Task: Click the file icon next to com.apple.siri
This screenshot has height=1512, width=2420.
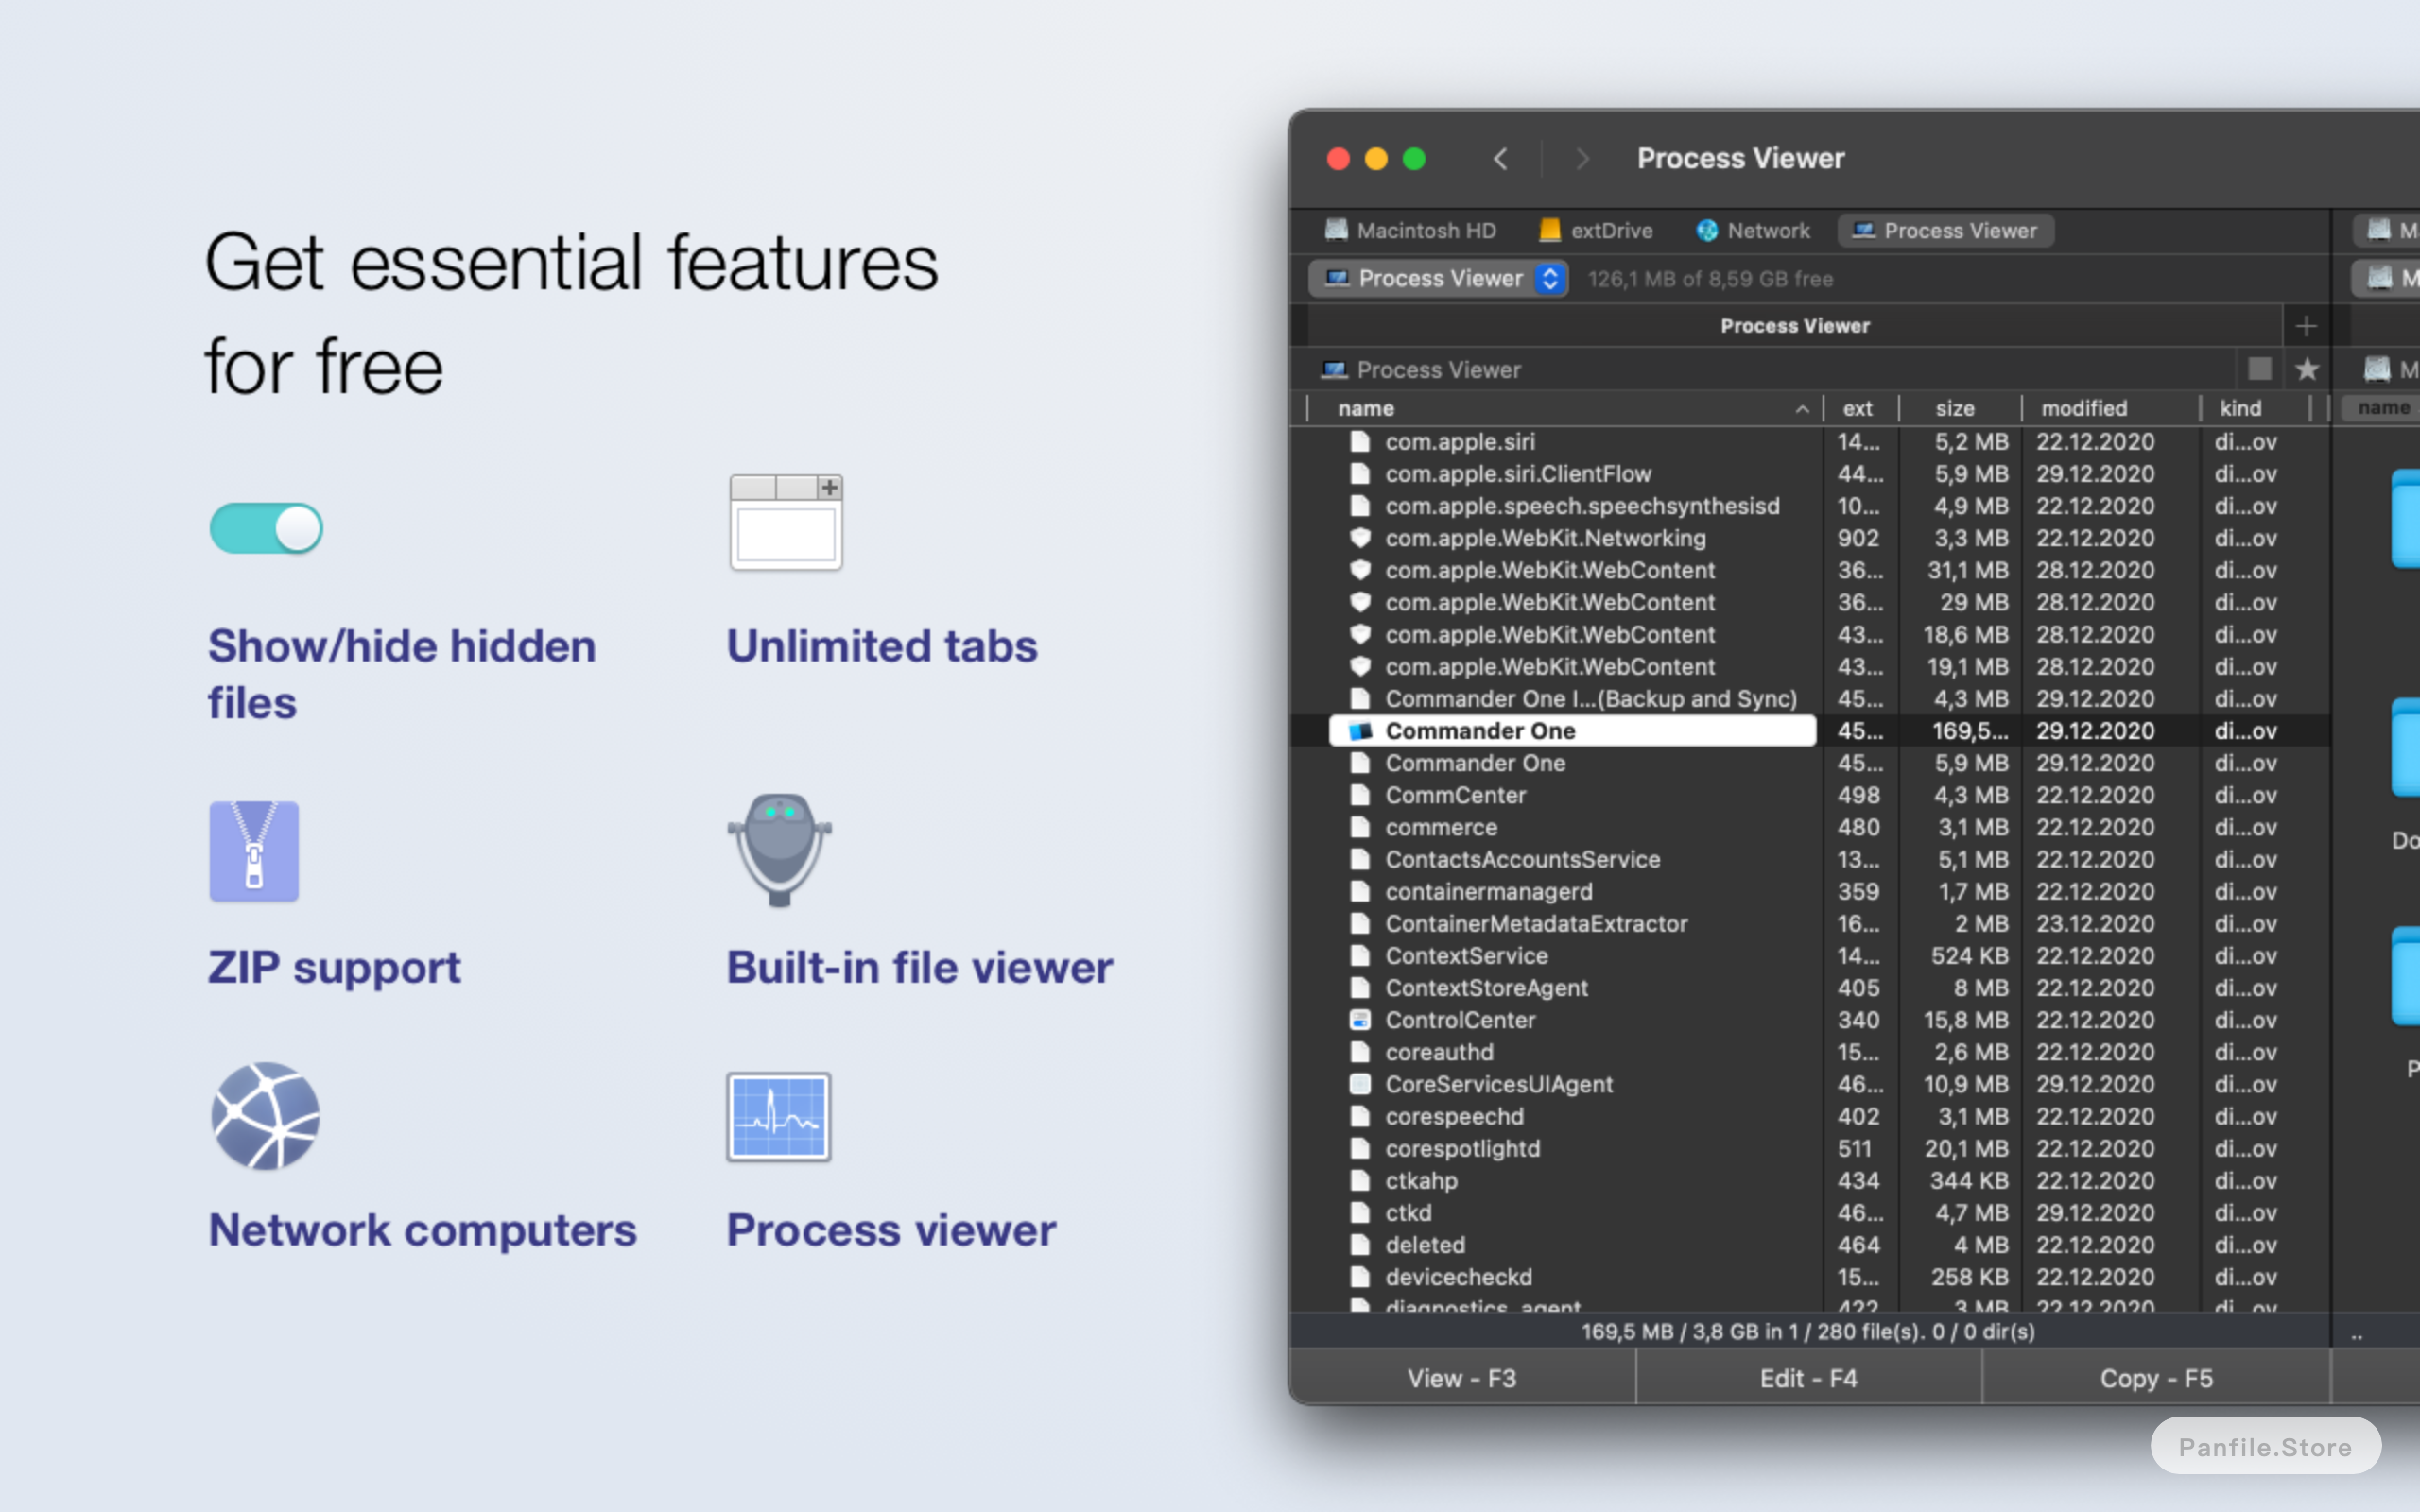Action: [1360, 442]
